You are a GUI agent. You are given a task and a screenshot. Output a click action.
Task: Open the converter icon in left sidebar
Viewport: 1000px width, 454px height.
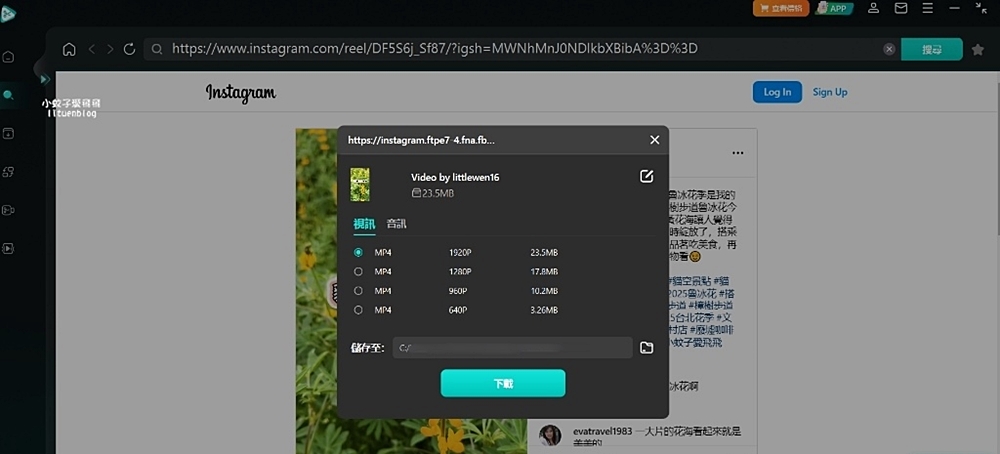click(8, 172)
